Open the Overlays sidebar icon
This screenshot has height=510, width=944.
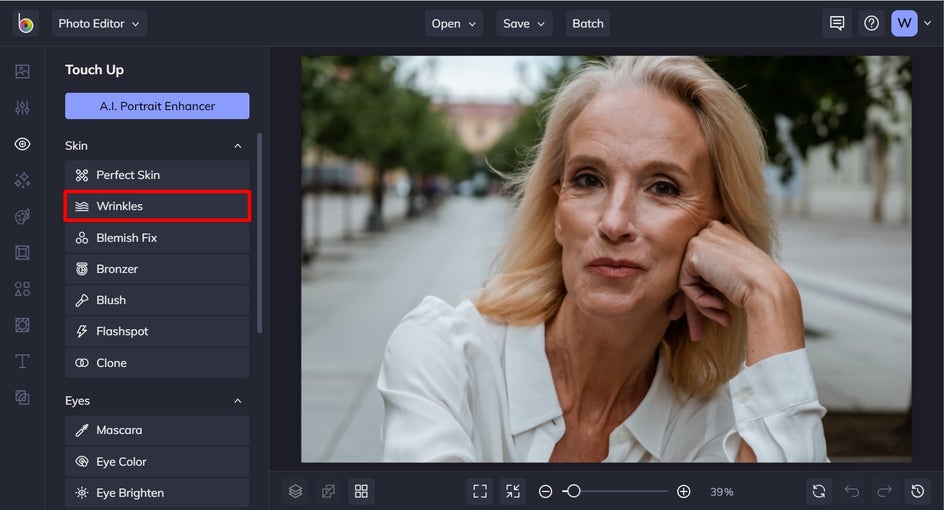22,325
